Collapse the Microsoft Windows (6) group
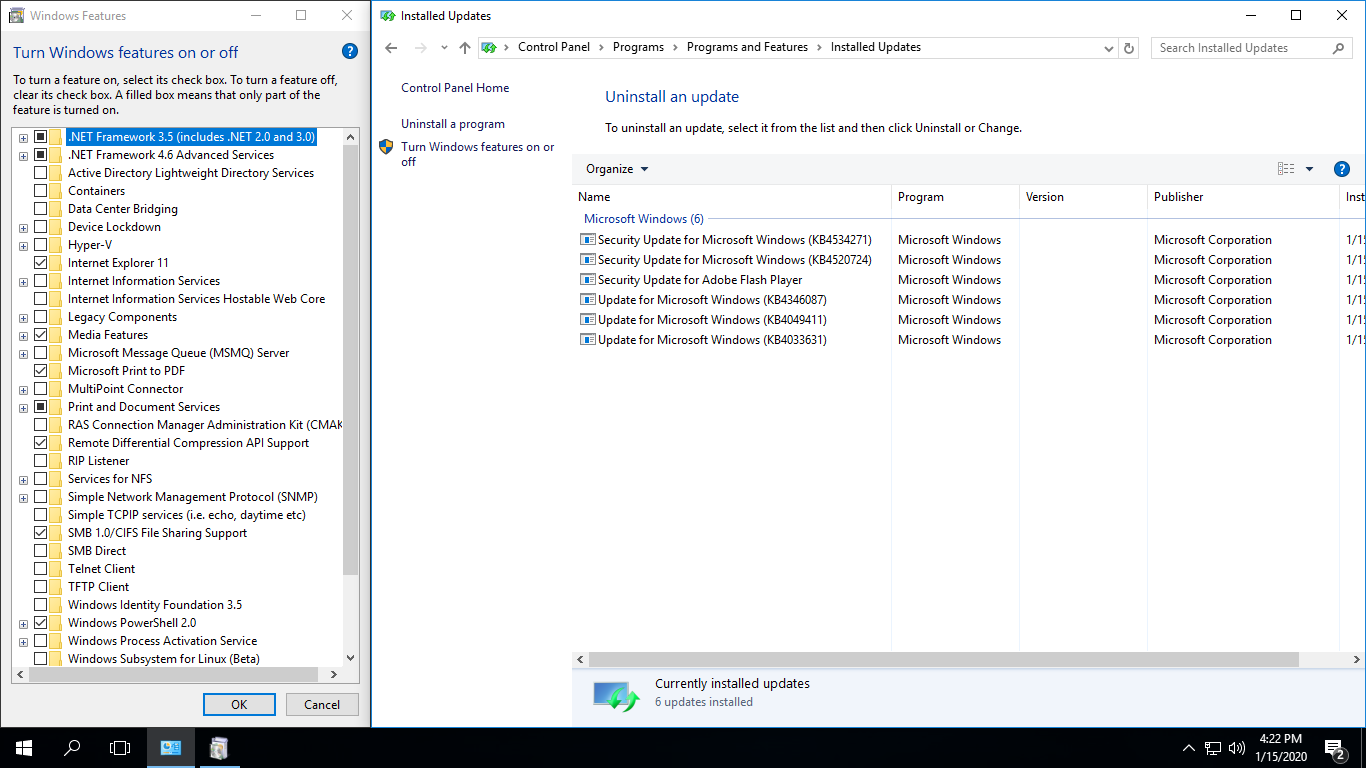 click(644, 219)
